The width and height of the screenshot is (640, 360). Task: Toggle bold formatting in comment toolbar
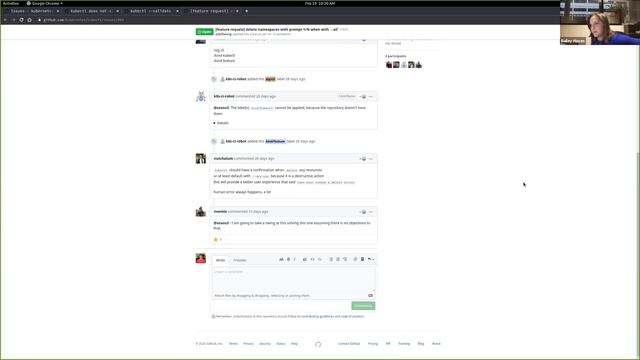click(288, 260)
